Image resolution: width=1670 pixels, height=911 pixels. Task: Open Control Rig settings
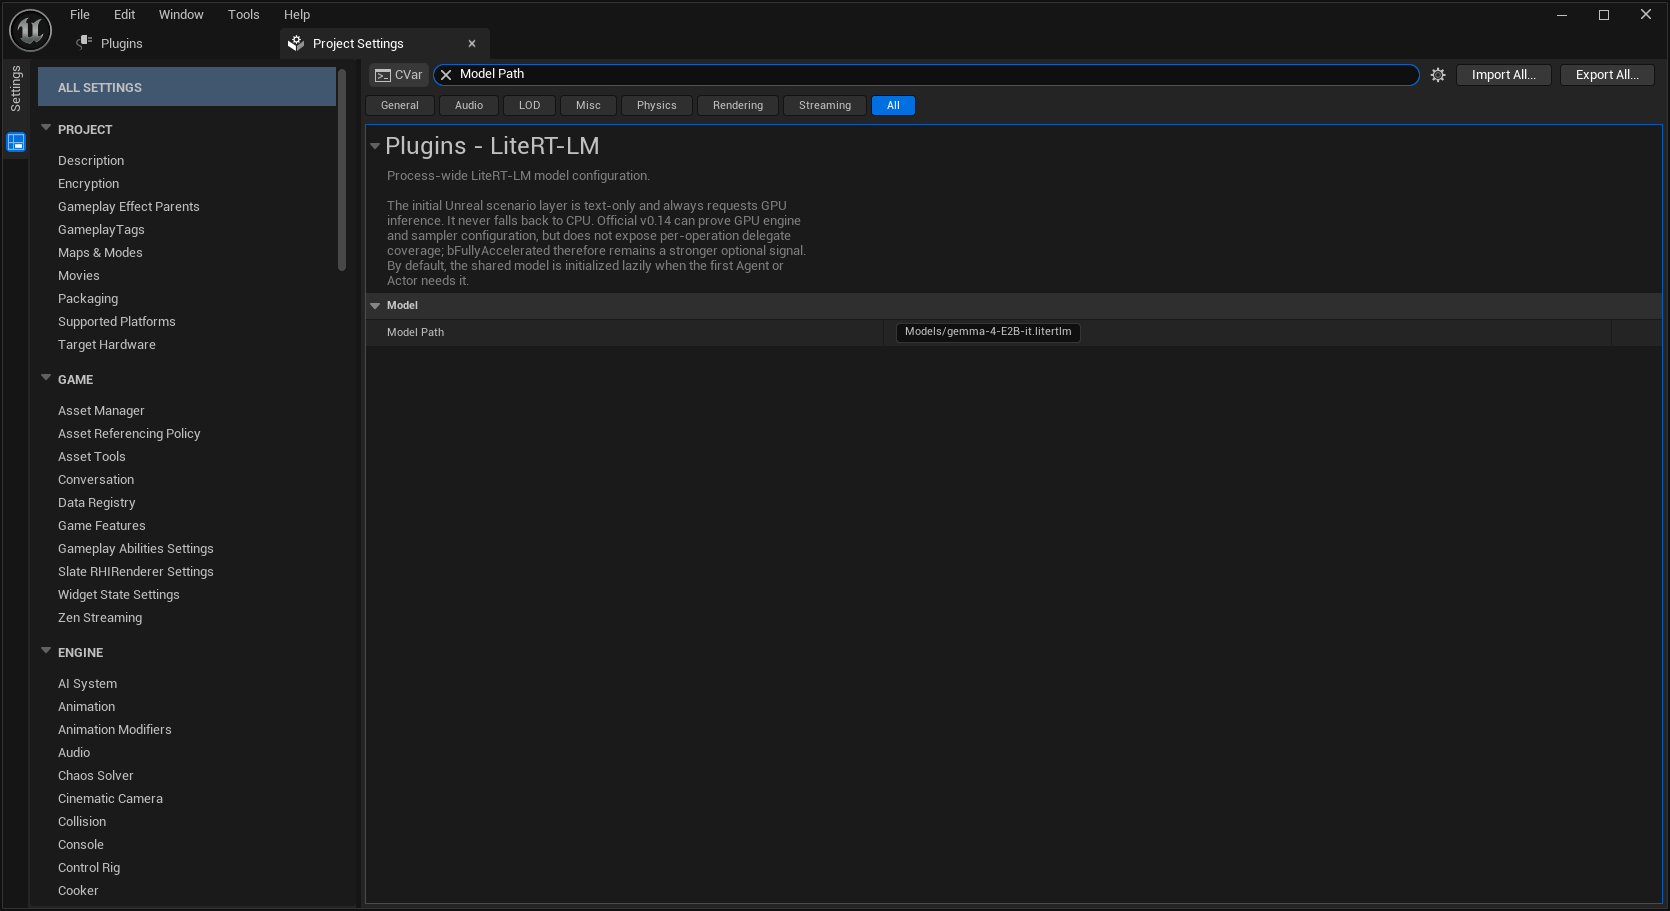click(89, 867)
